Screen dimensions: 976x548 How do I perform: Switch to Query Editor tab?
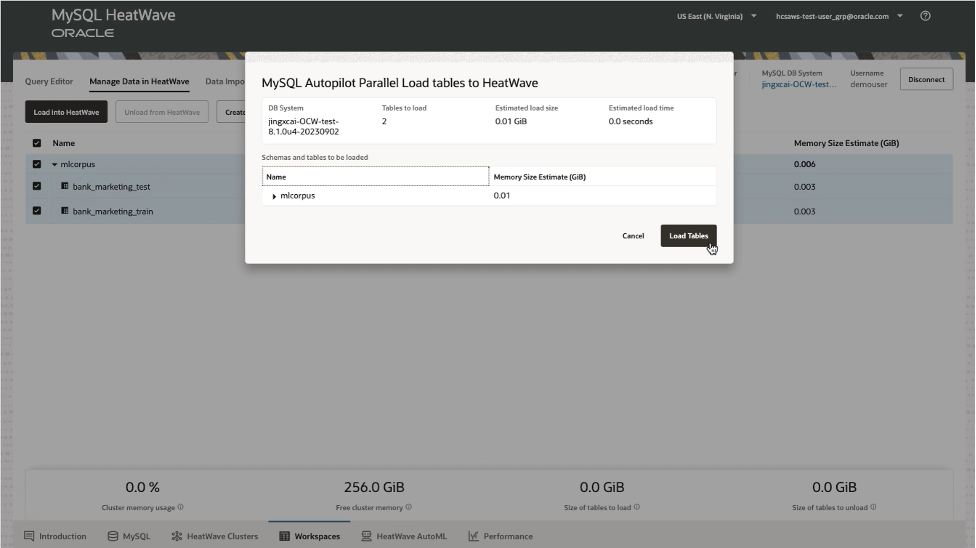coord(49,82)
